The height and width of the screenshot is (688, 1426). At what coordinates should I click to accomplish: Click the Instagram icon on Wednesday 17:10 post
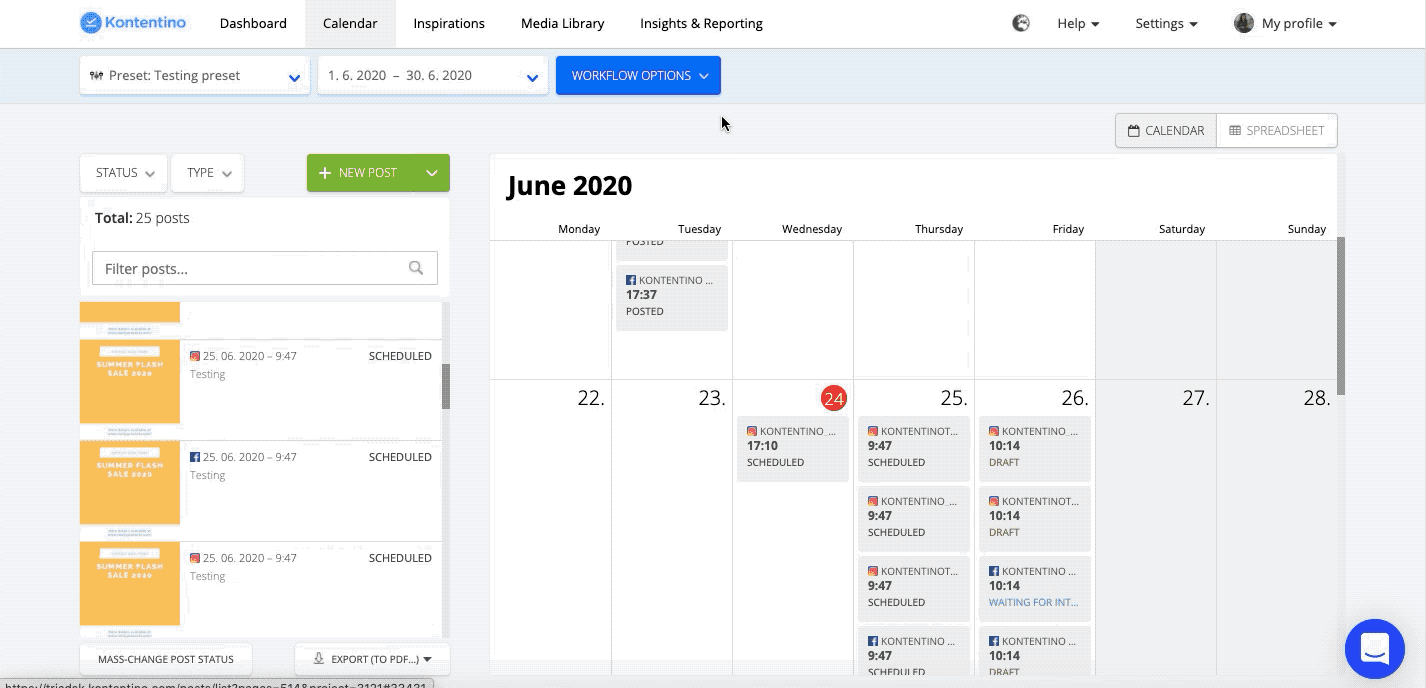[x=752, y=432]
